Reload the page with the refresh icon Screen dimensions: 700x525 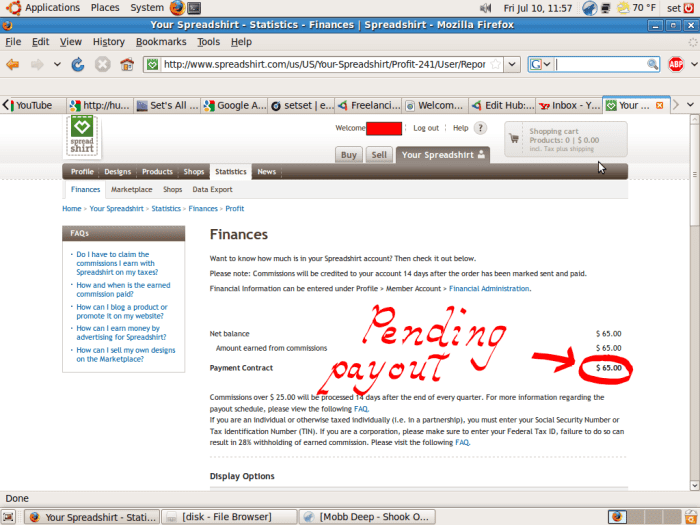tap(78, 64)
